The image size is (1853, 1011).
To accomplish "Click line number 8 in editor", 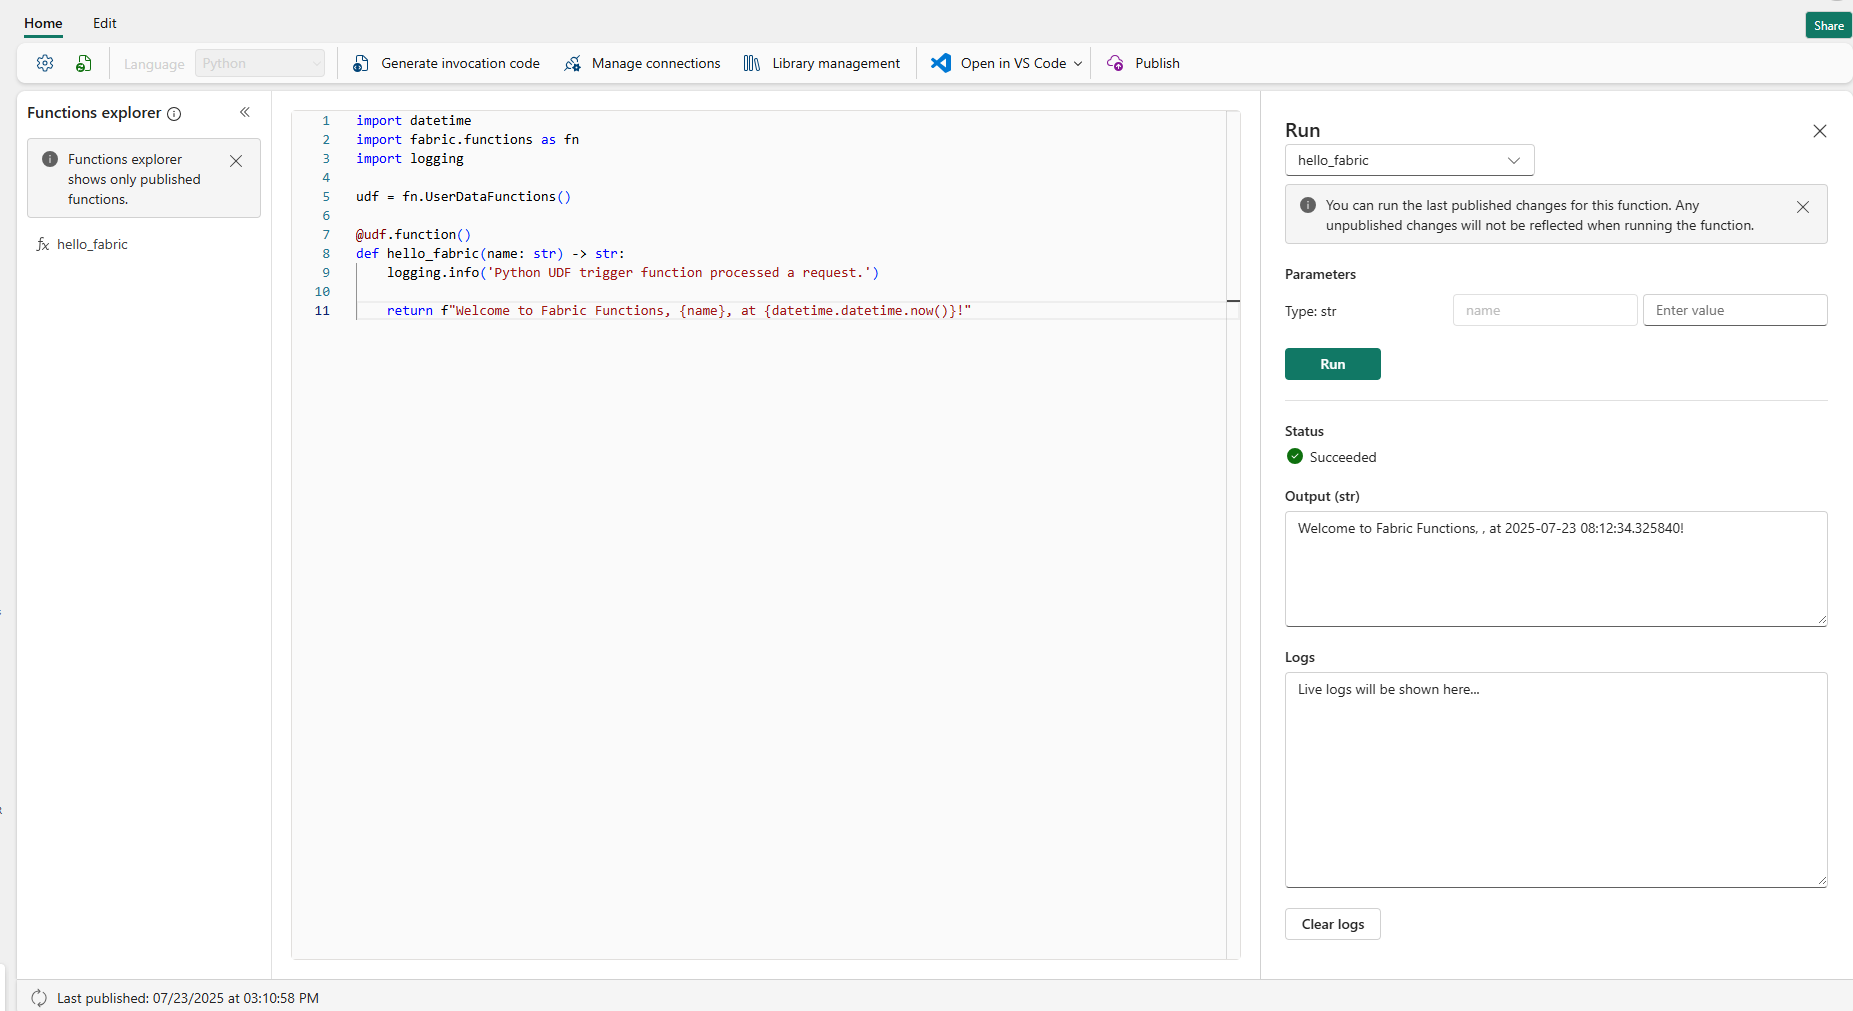I will point(326,253).
